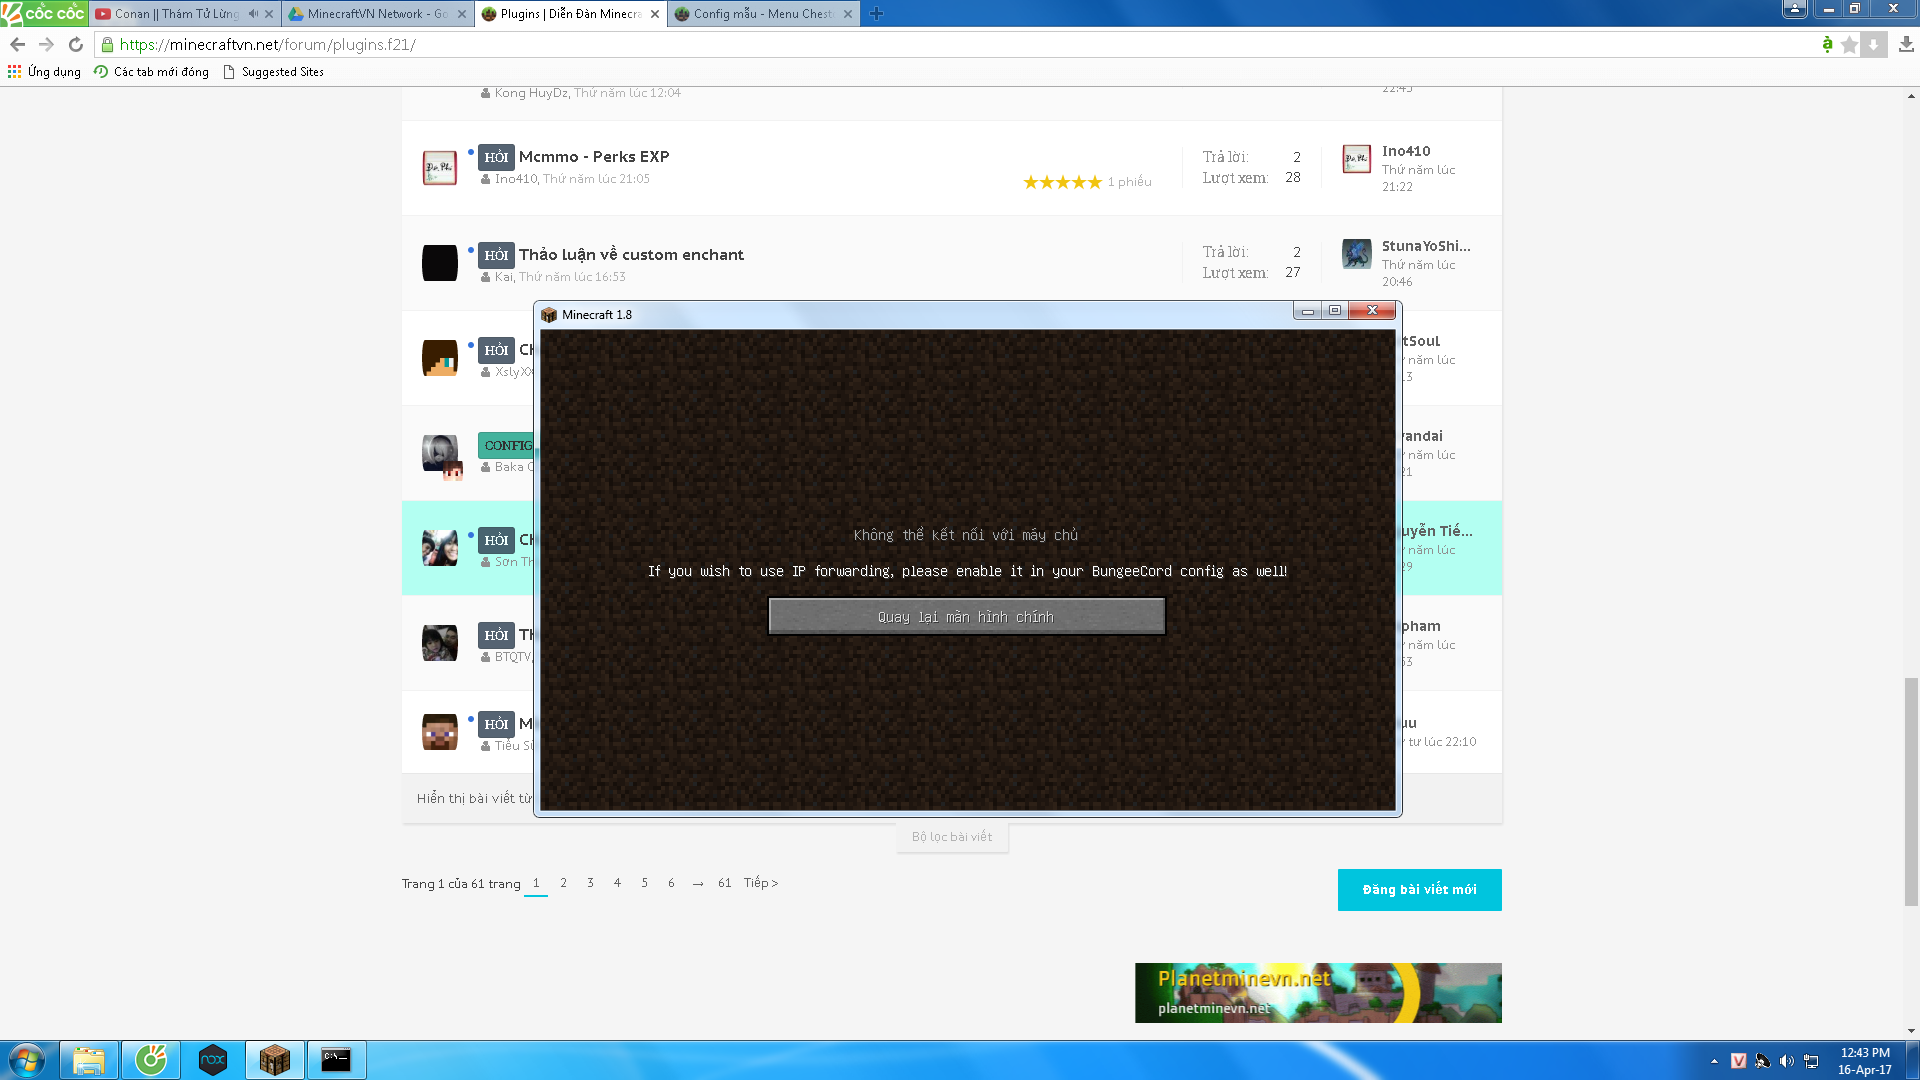Image resolution: width=1920 pixels, height=1080 pixels.
Task: Click Quay lại màn hình chính button
Action: [966, 617]
